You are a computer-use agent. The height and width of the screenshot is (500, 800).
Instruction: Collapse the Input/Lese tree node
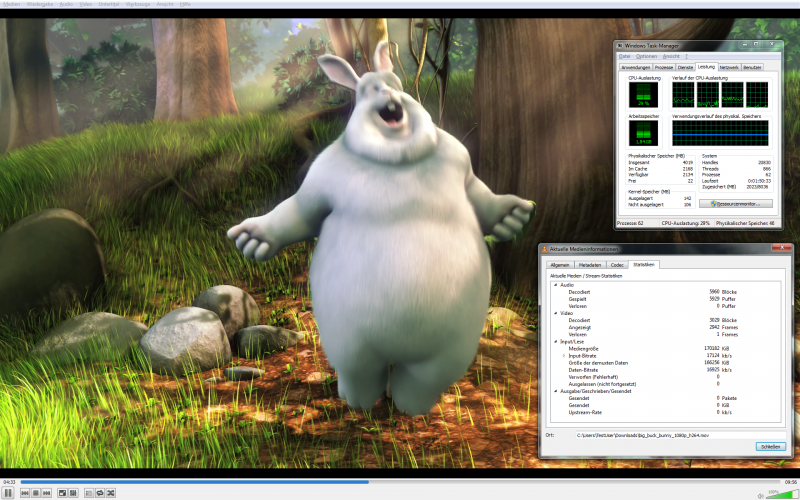pos(556,341)
